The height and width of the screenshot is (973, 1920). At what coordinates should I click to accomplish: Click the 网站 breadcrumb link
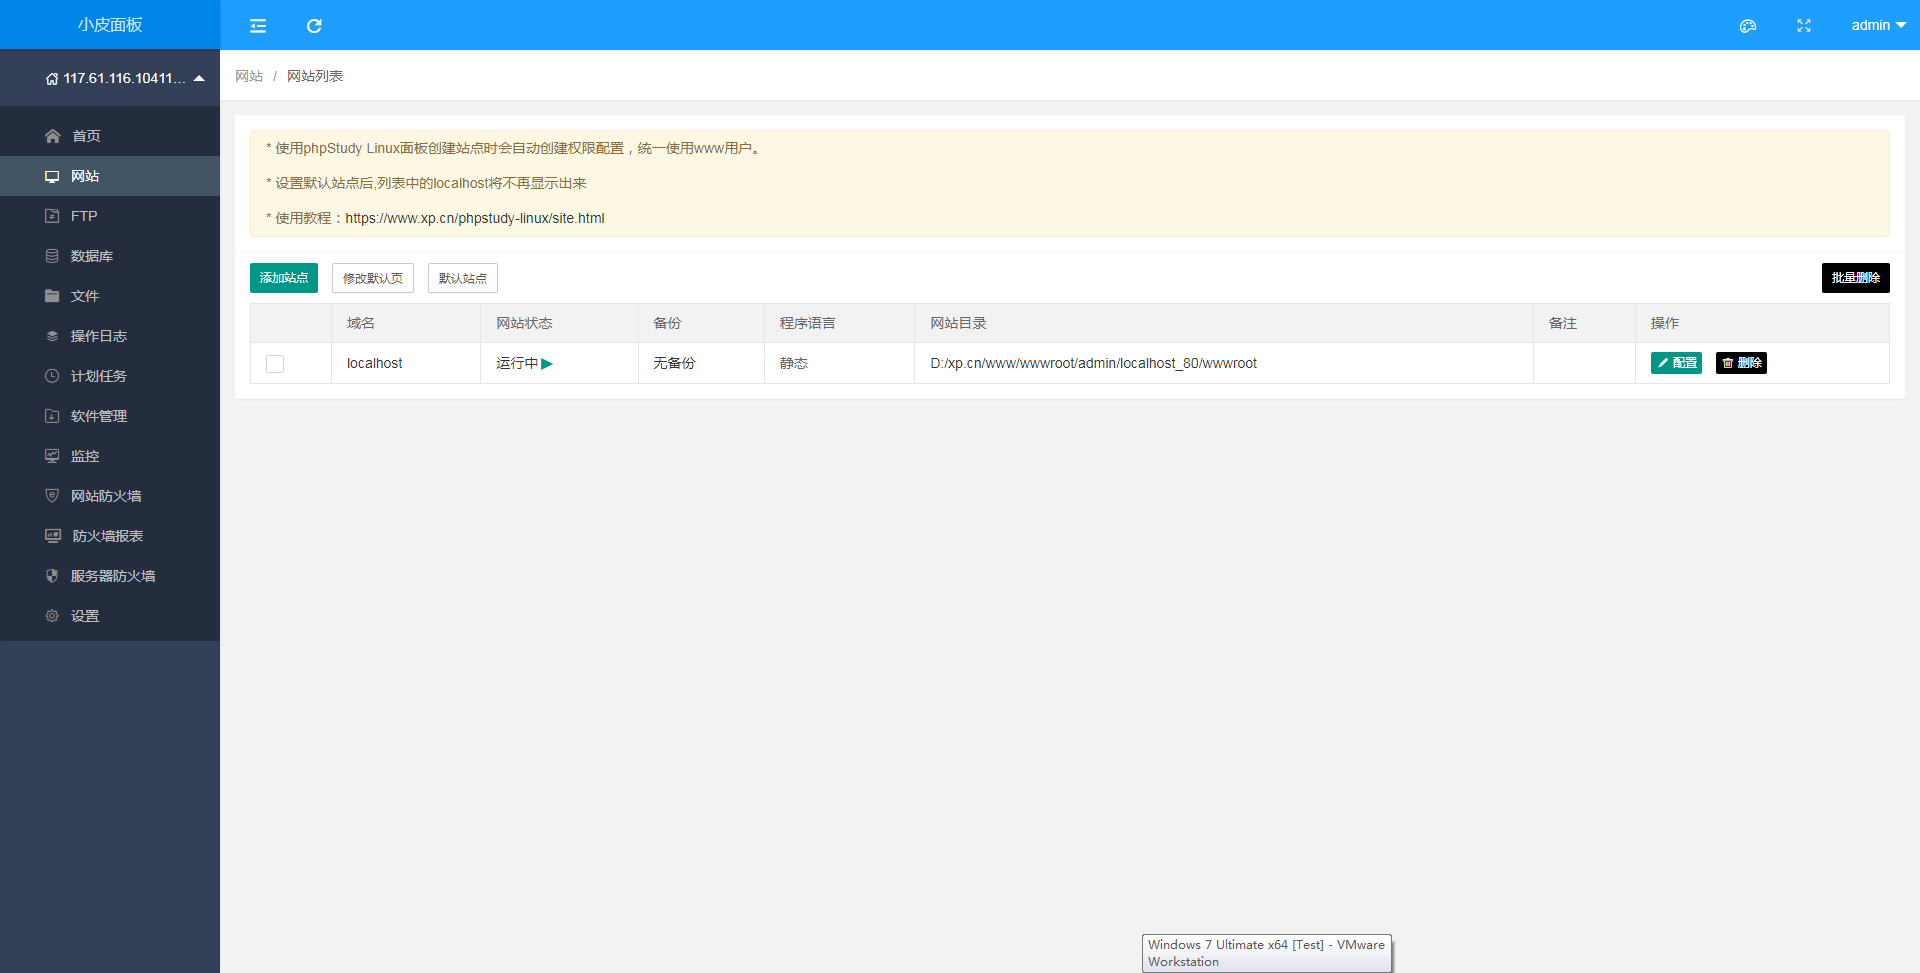pos(249,76)
